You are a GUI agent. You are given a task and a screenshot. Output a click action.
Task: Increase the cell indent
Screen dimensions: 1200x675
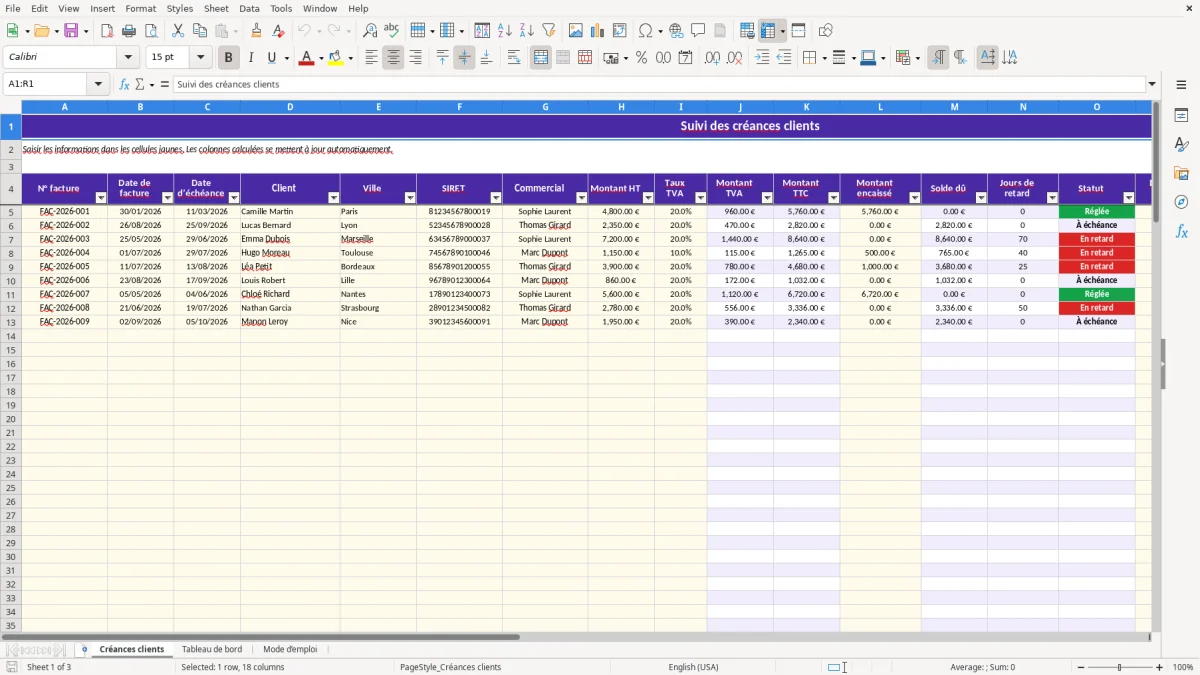coord(762,58)
